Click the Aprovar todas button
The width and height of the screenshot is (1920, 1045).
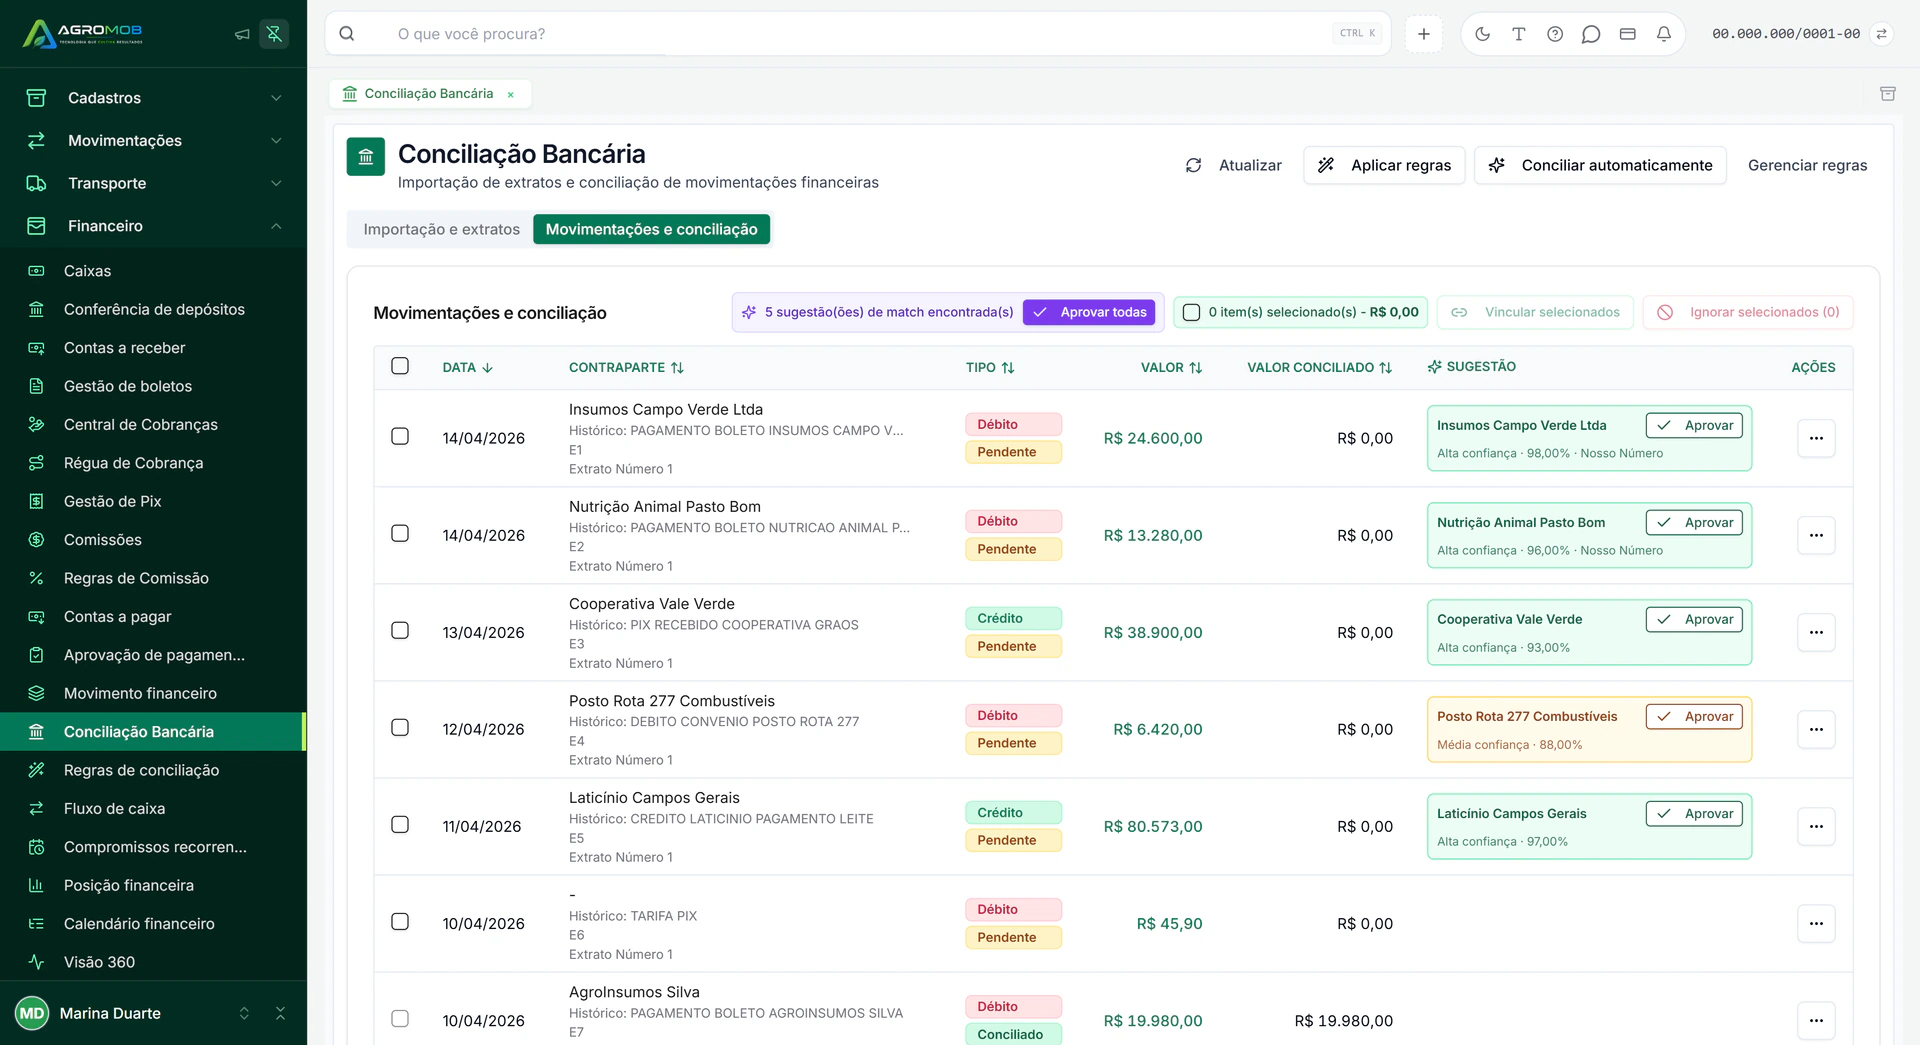click(1089, 312)
